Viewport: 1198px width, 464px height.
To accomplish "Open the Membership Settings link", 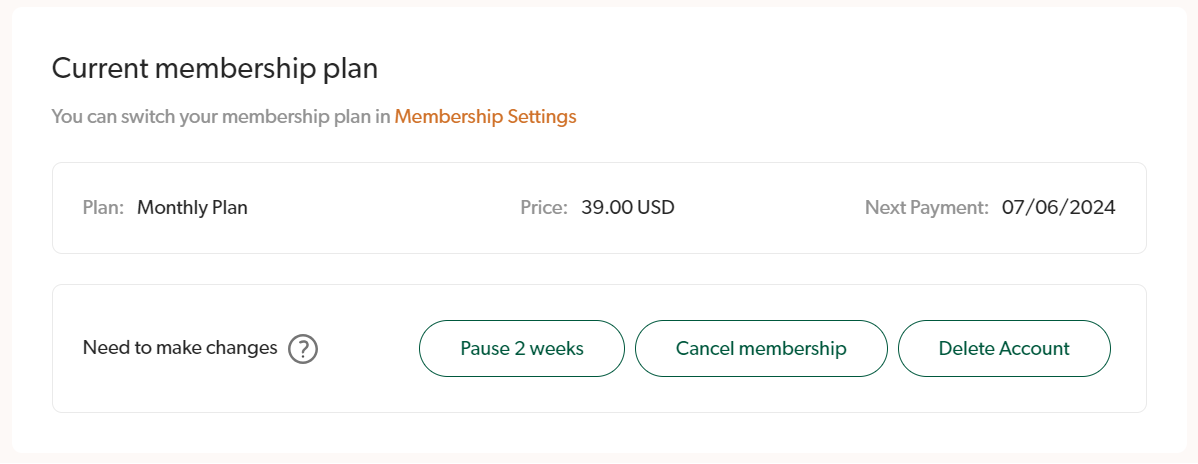I will tap(485, 117).
